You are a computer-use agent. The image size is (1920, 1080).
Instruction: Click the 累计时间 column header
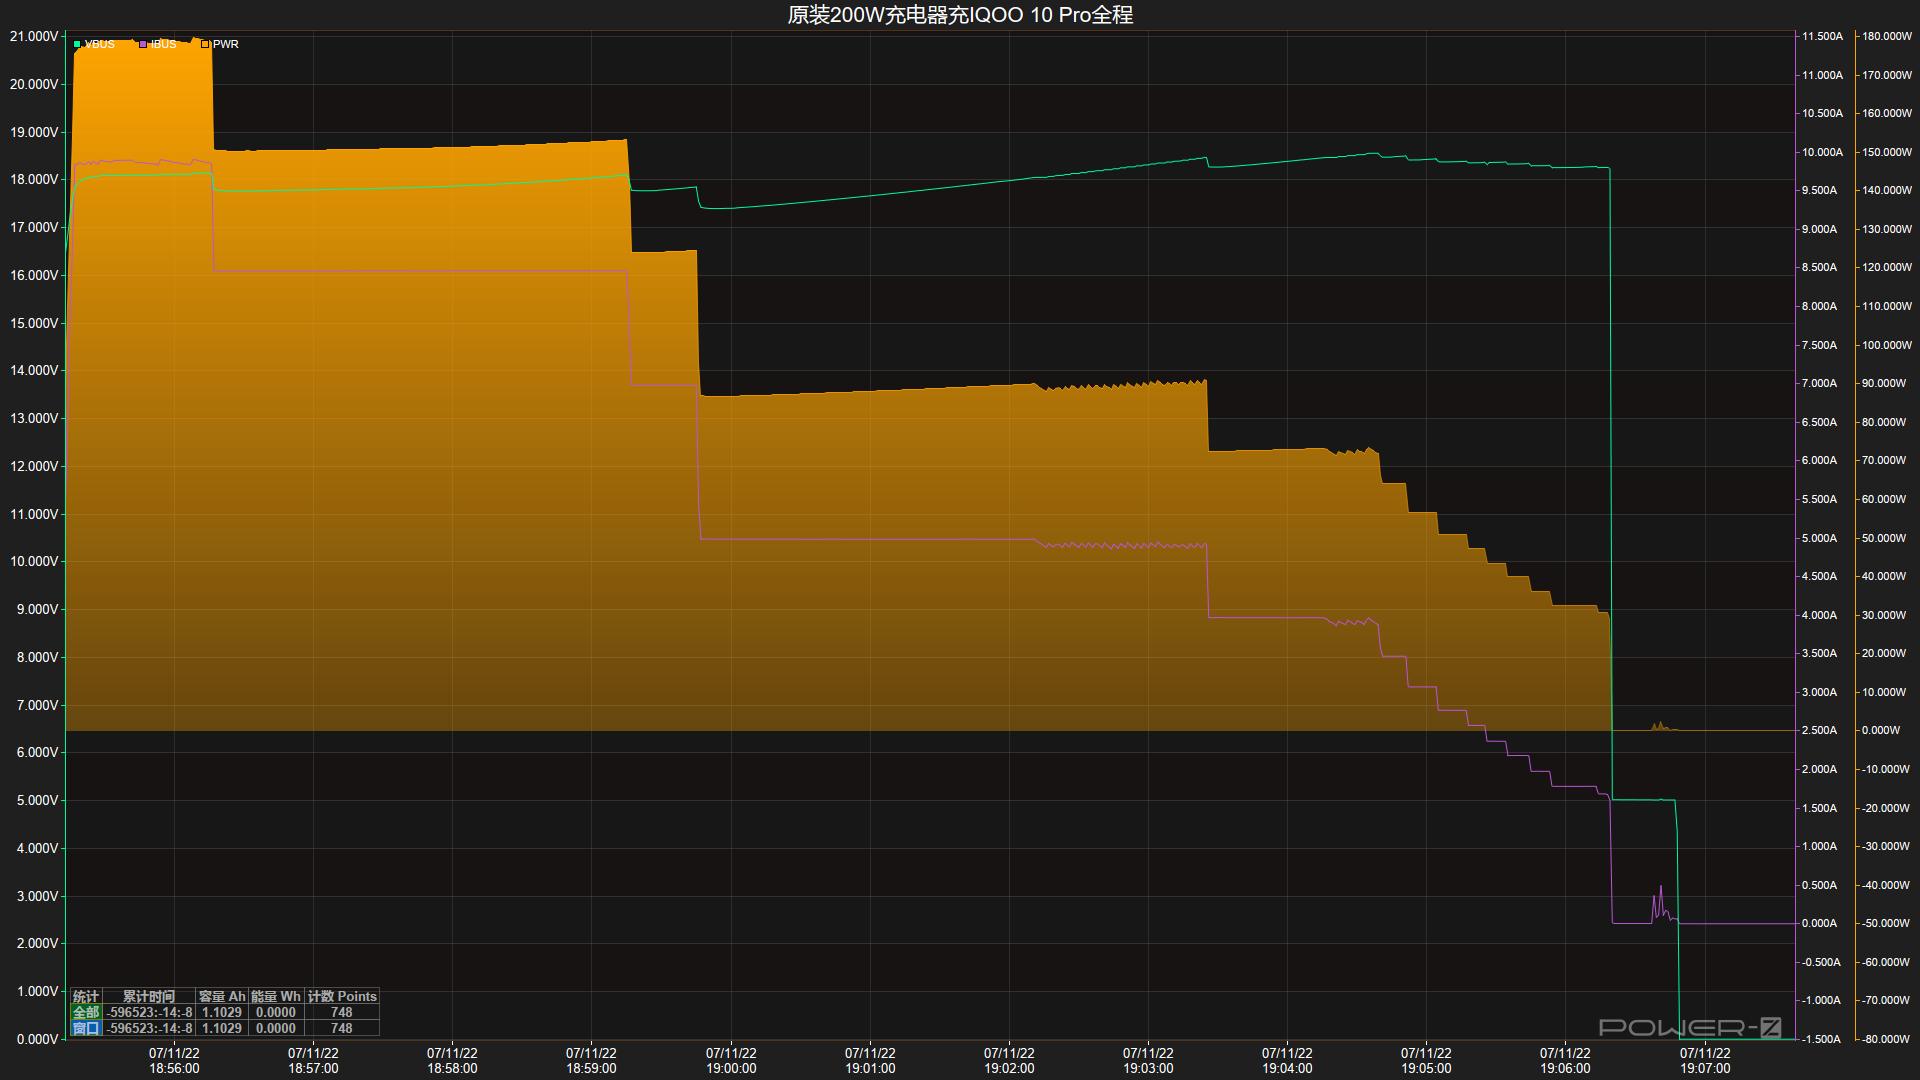[148, 996]
